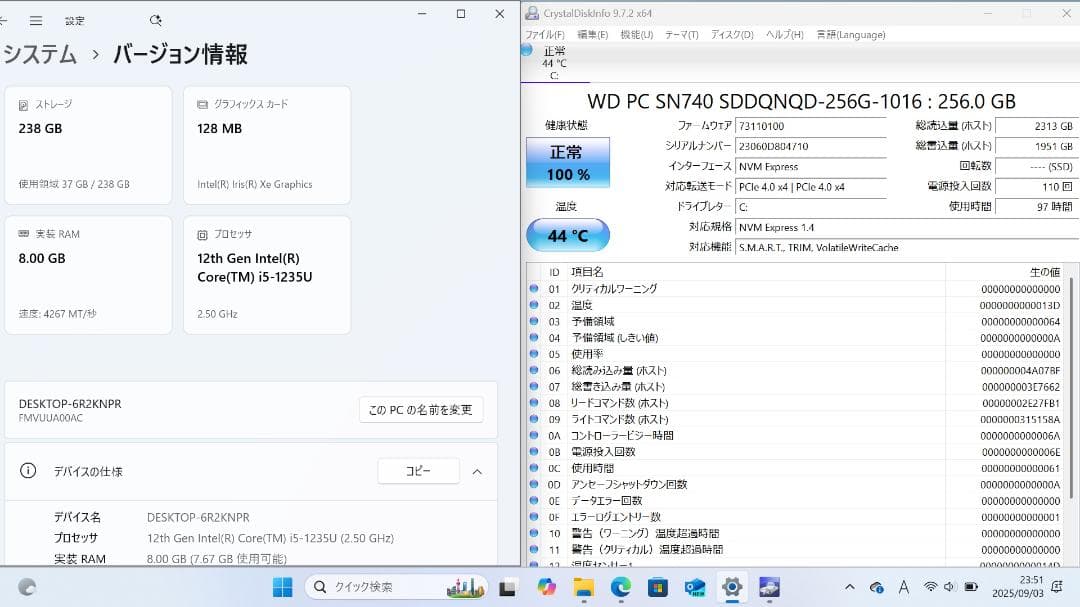Screen dimensions: 1080x607
Task: Click the blue dot beside 温度
Action: (x=533, y=305)
